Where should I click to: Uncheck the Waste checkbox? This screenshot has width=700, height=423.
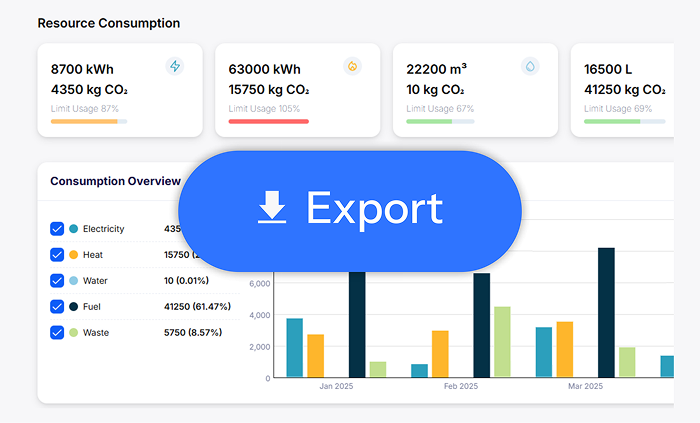click(57, 332)
